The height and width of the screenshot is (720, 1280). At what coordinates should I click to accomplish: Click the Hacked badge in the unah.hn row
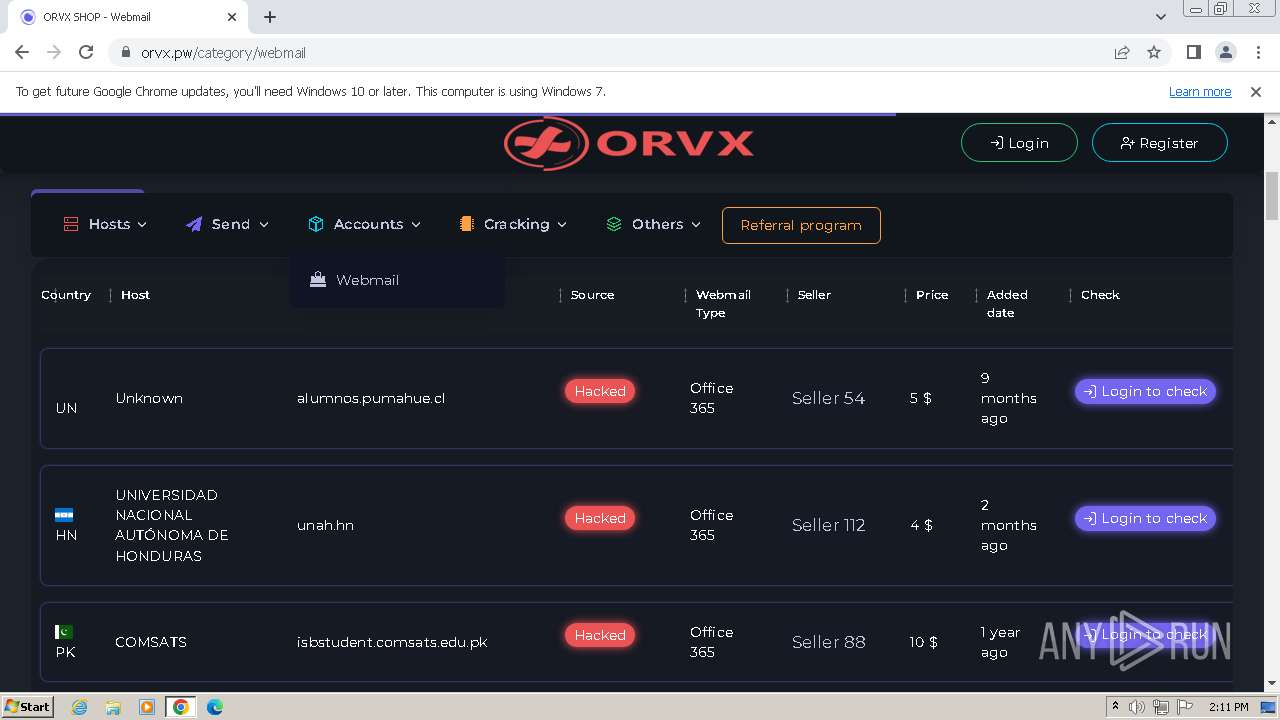pos(600,518)
